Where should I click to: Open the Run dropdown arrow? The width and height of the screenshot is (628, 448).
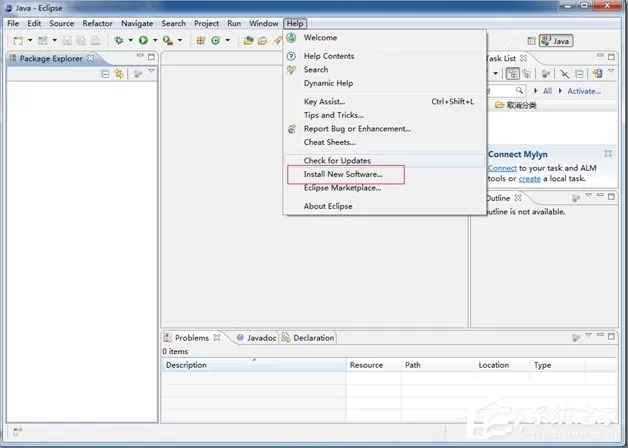(155, 40)
